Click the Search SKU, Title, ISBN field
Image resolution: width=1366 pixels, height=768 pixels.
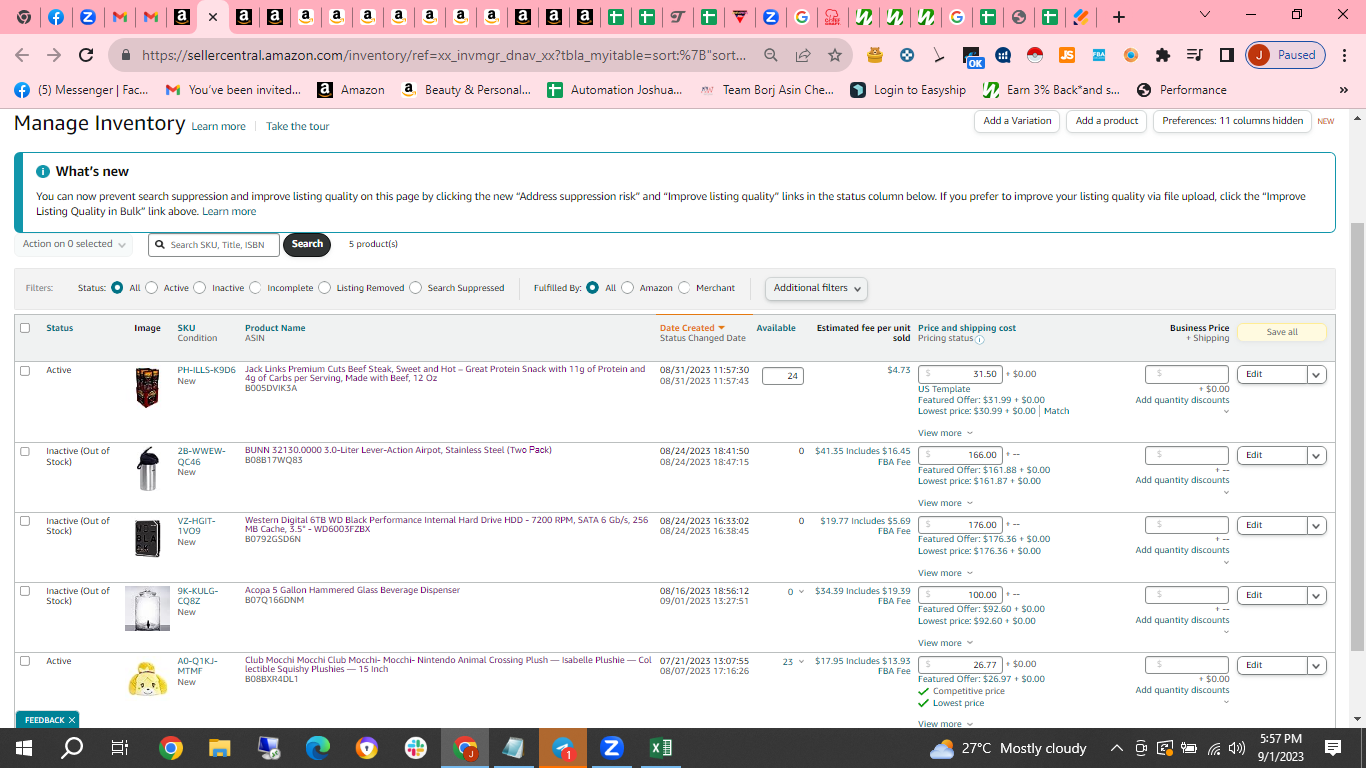(x=214, y=245)
